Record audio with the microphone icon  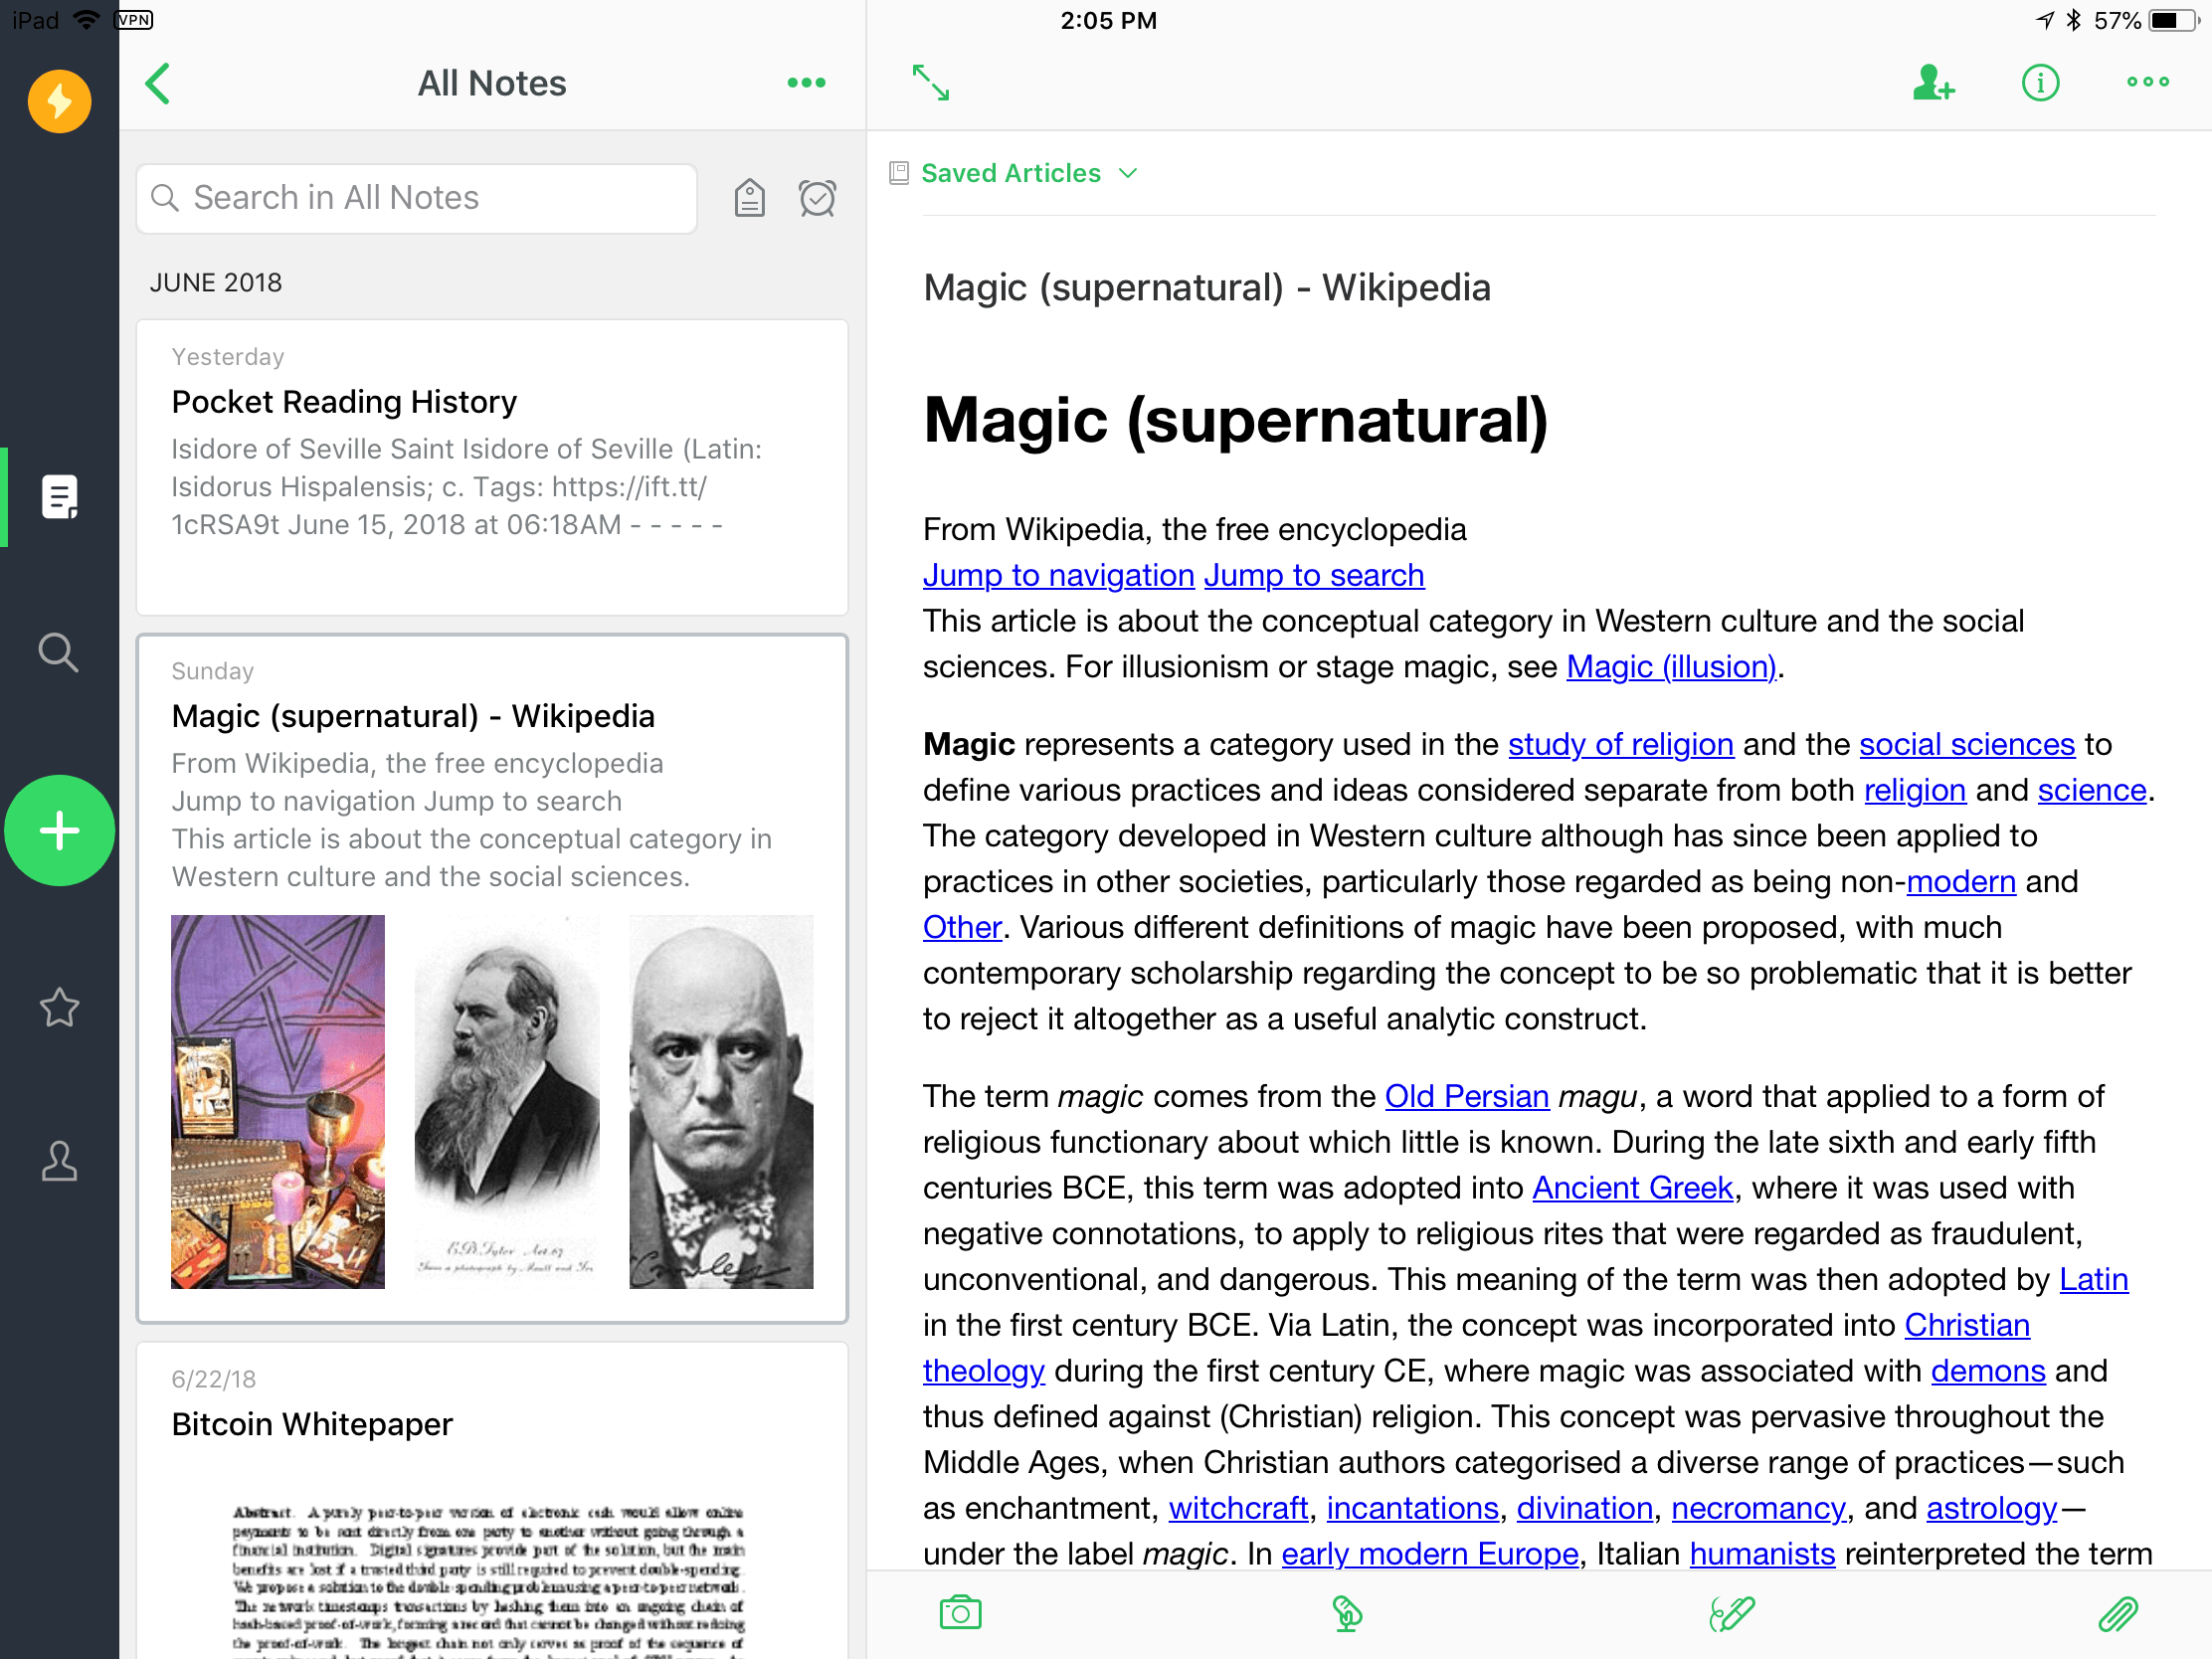(1347, 1612)
